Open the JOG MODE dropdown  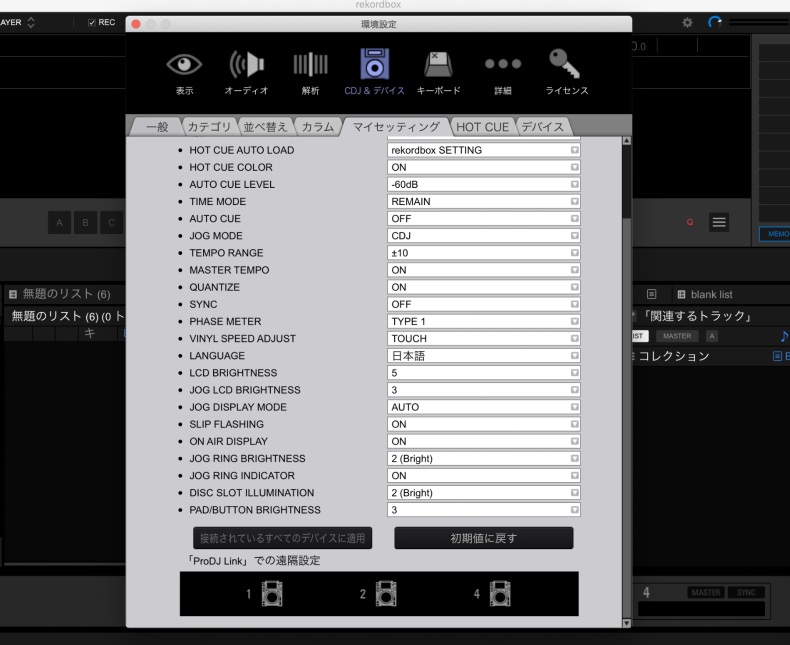pos(484,236)
